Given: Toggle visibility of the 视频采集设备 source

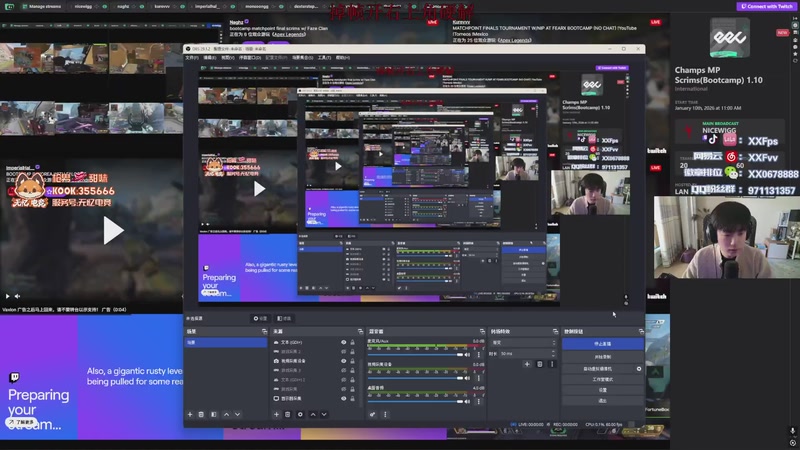Looking at the screenshot, I should click(343, 361).
